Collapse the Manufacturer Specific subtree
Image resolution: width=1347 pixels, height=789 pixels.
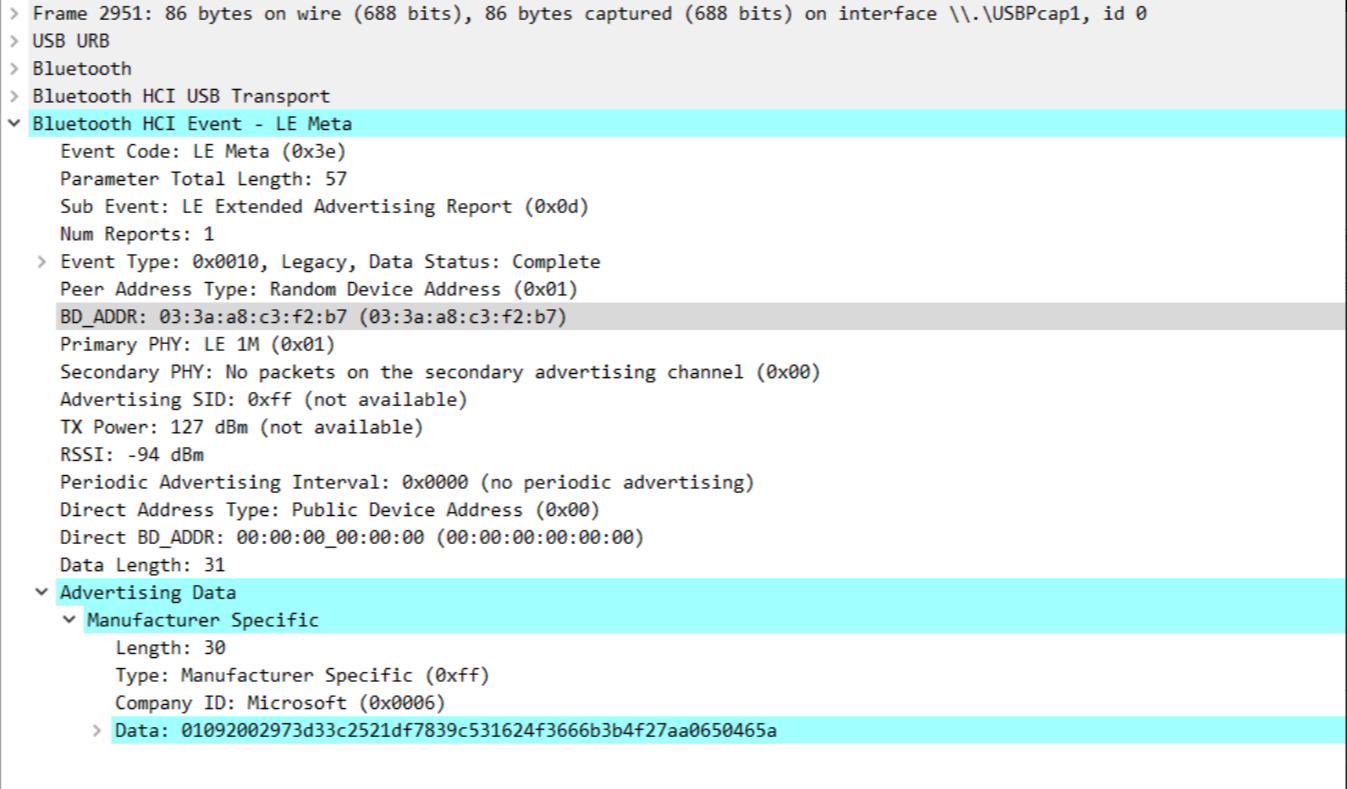click(69, 620)
